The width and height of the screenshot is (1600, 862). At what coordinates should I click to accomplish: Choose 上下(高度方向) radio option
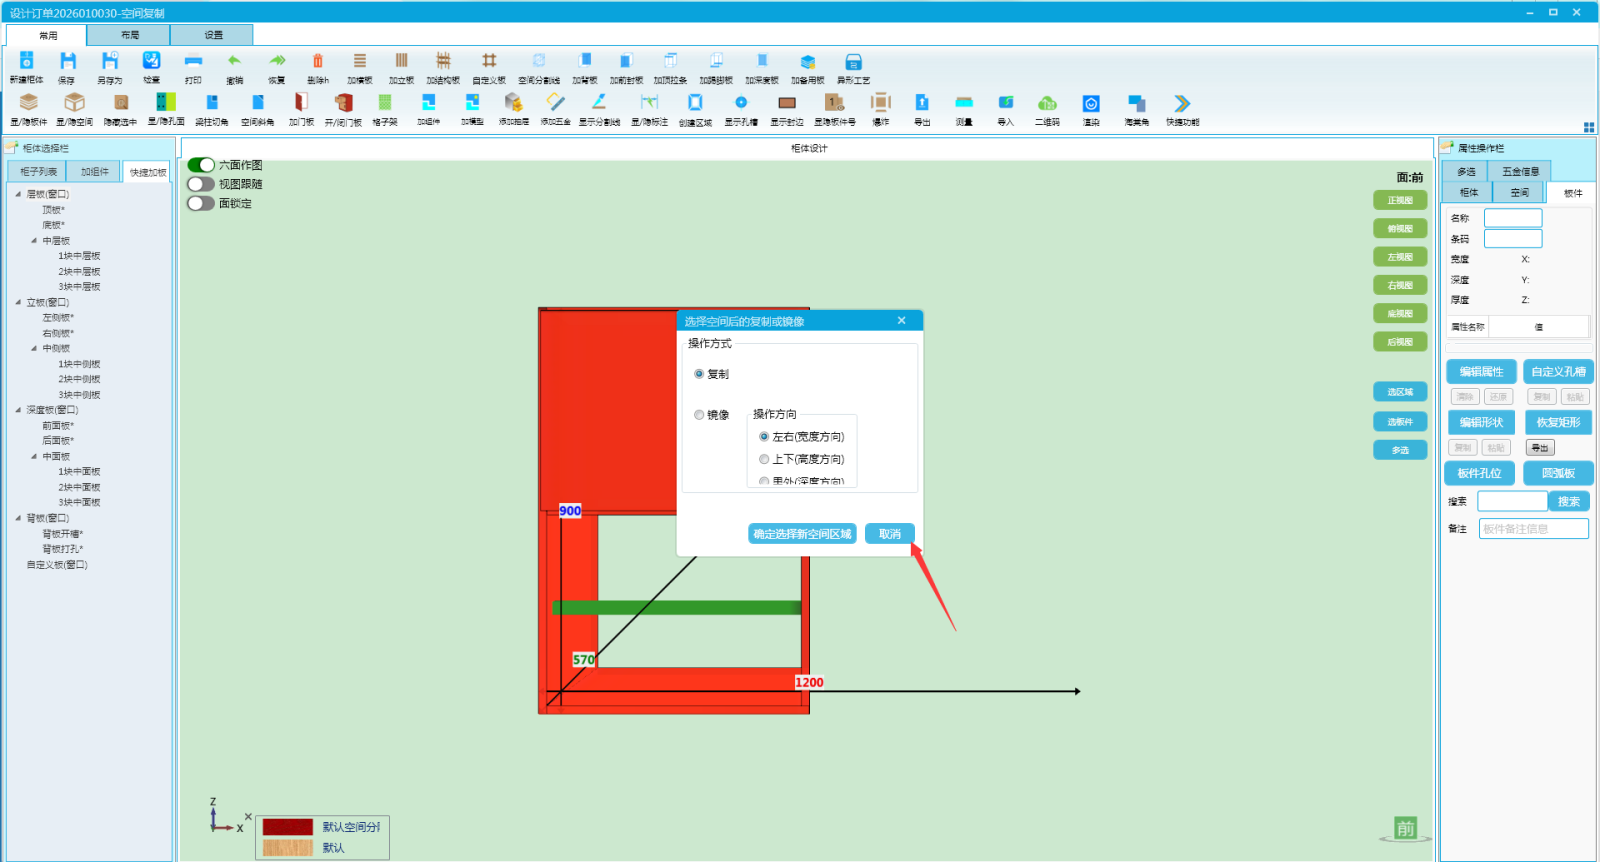[764, 459]
